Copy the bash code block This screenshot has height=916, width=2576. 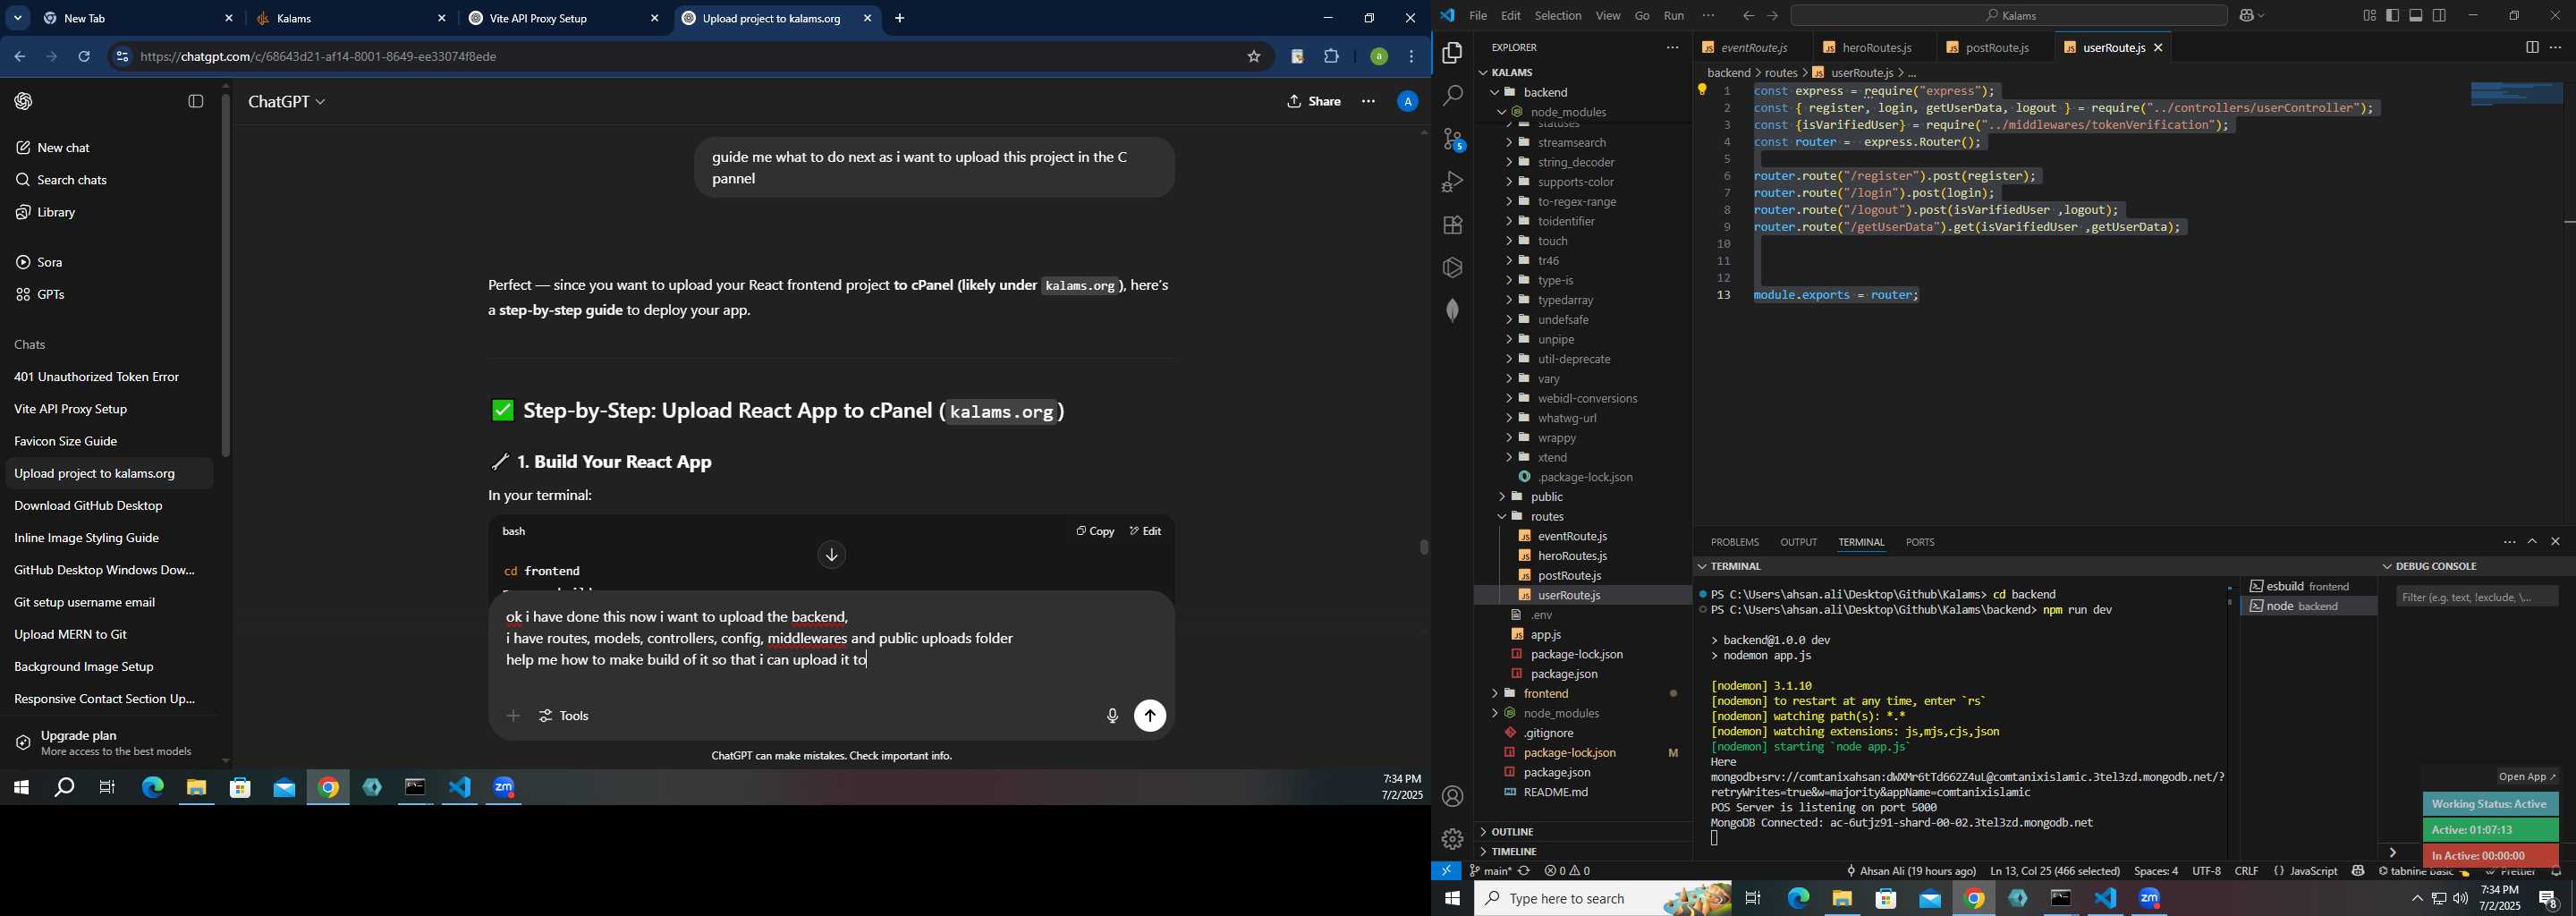1094,531
